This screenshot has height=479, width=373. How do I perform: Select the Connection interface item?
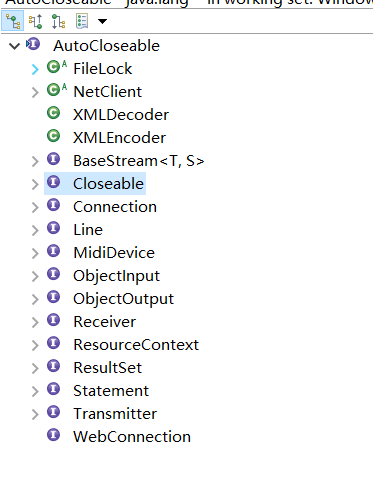coord(115,207)
